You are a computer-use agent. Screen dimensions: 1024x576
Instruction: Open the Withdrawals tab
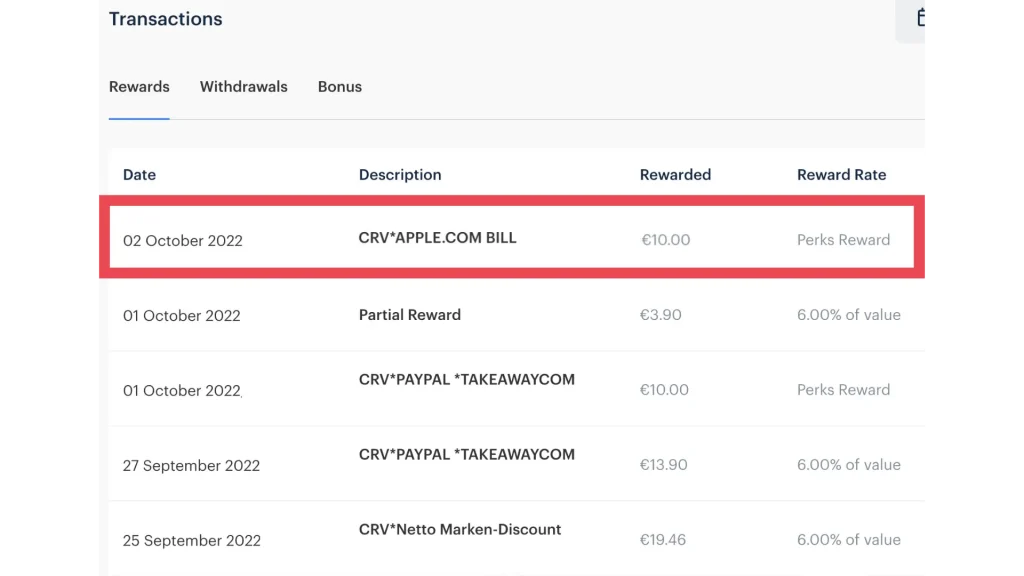point(243,87)
